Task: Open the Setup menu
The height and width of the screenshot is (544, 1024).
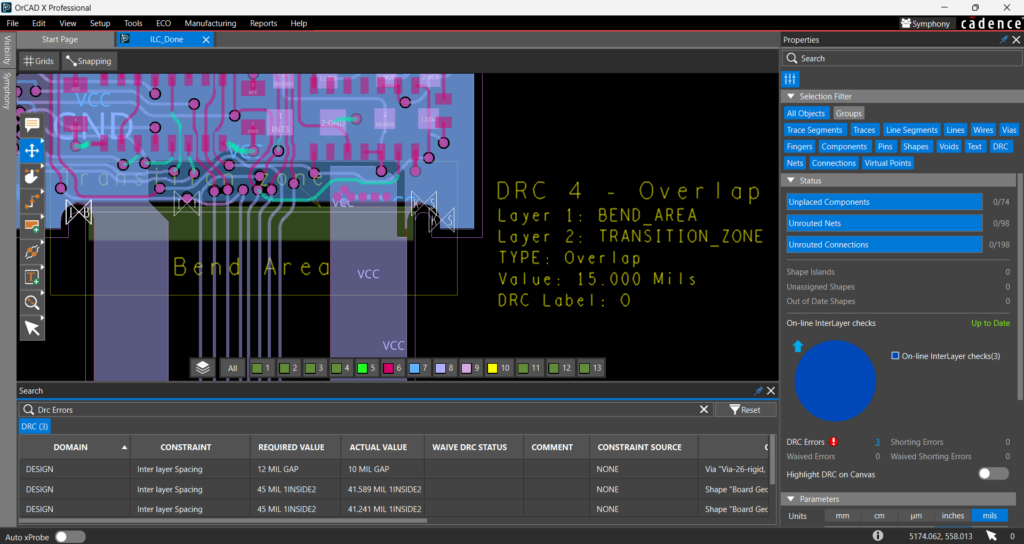Action: click(x=100, y=23)
